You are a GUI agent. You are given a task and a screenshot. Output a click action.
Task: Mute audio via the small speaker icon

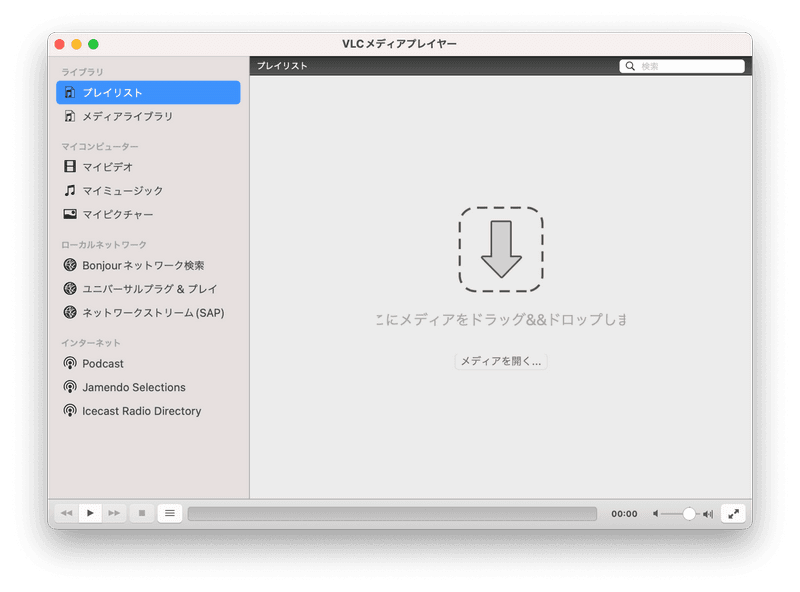[x=657, y=514]
